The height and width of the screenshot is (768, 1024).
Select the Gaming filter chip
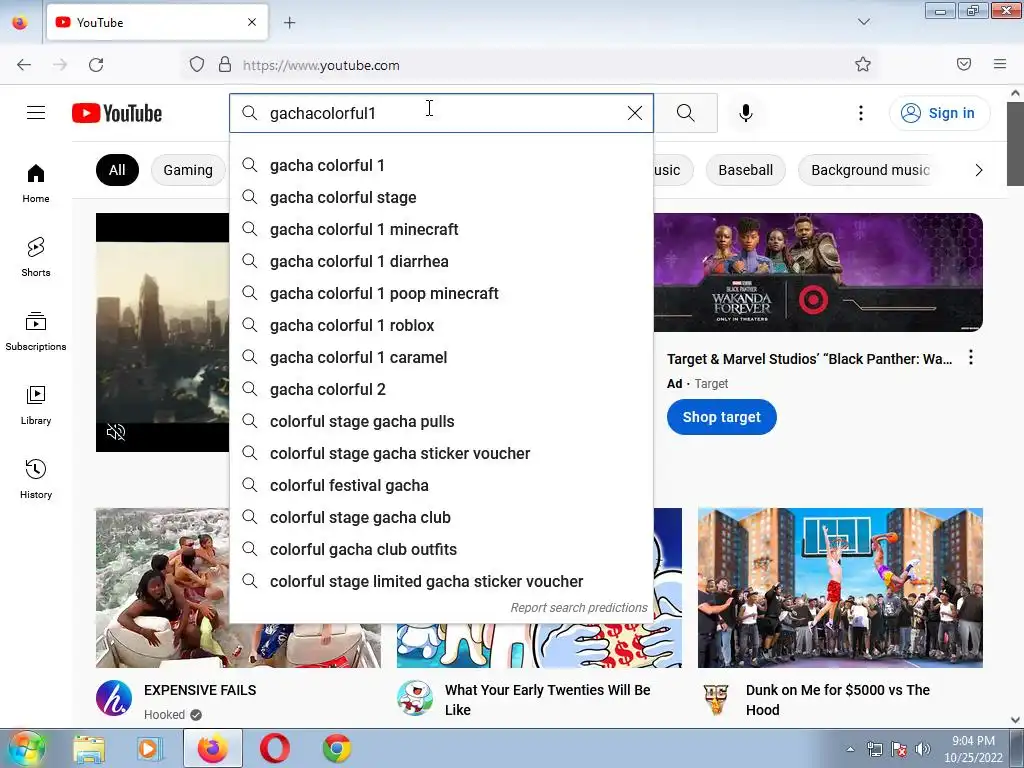[x=188, y=170]
